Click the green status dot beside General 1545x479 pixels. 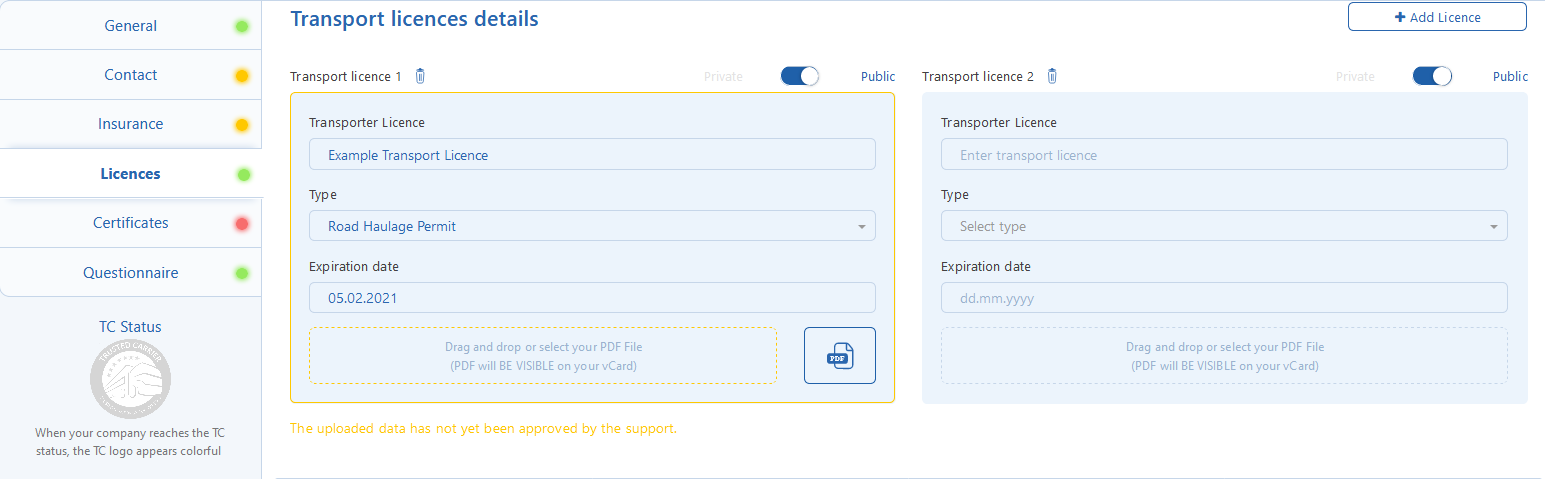coord(242,26)
